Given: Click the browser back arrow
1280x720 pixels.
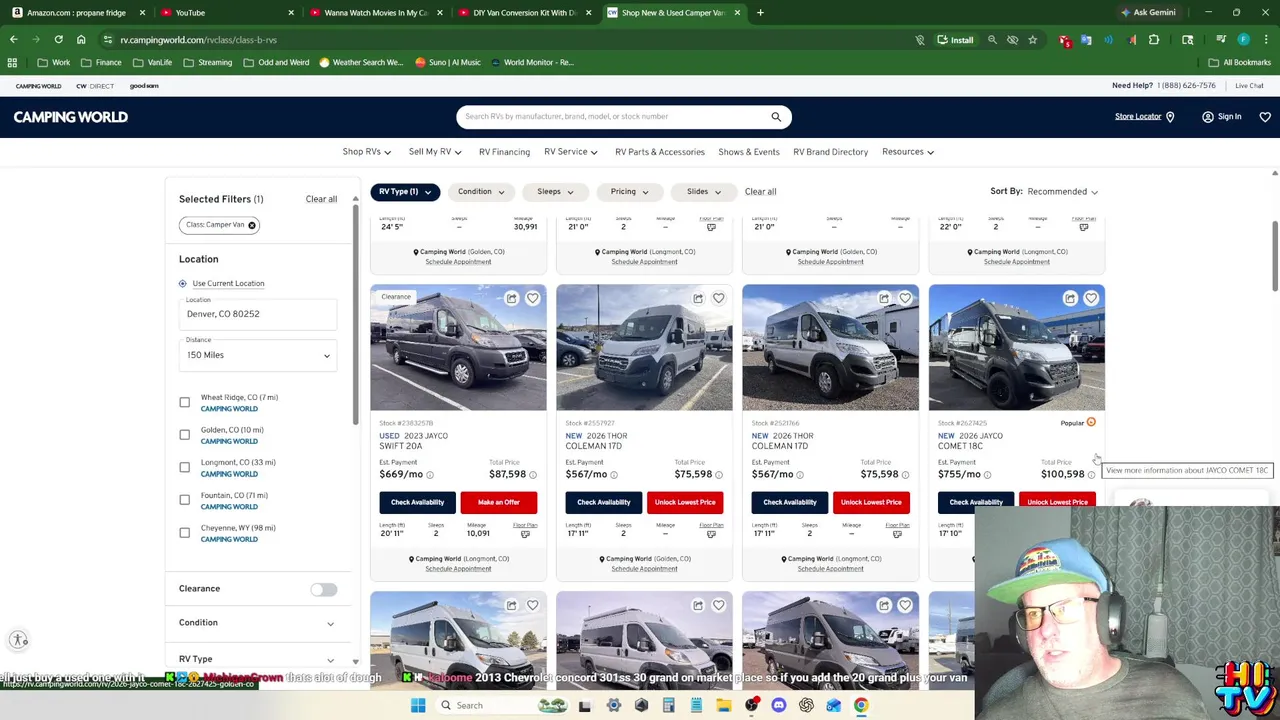Looking at the screenshot, I should pyautogui.click(x=14, y=40).
